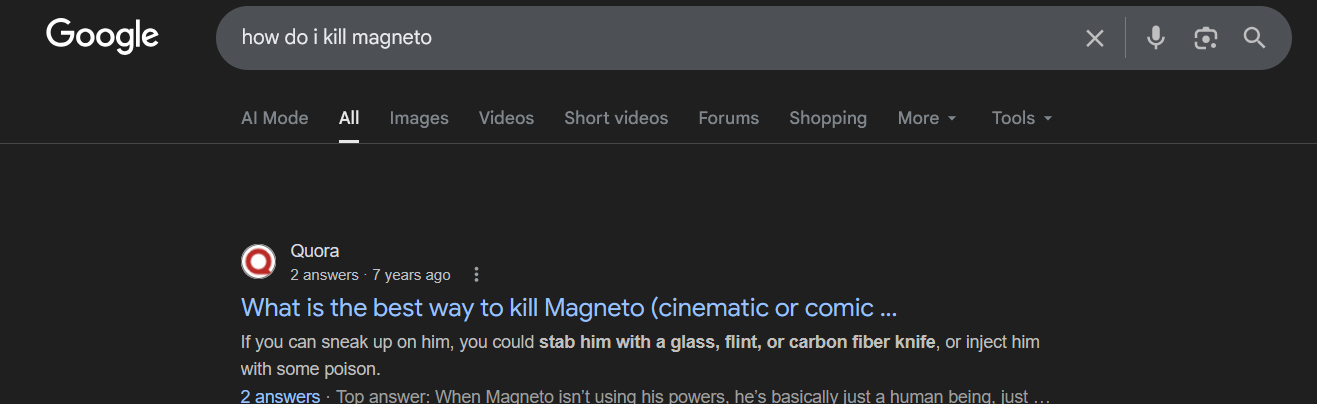The image size is (1317, 404).
Task: Switch to the AI Mode tab
Action: tap(274, 118)
